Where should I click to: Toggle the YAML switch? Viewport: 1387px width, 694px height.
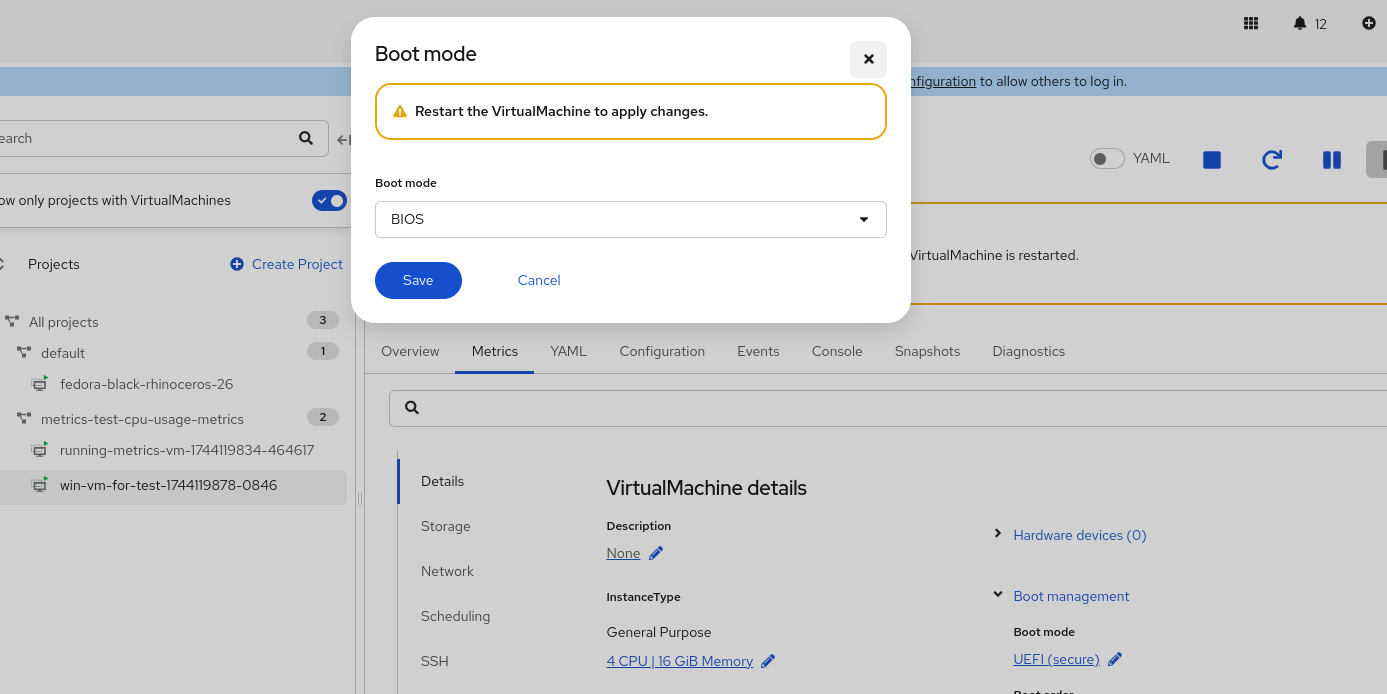click(x=1107, y=159)
